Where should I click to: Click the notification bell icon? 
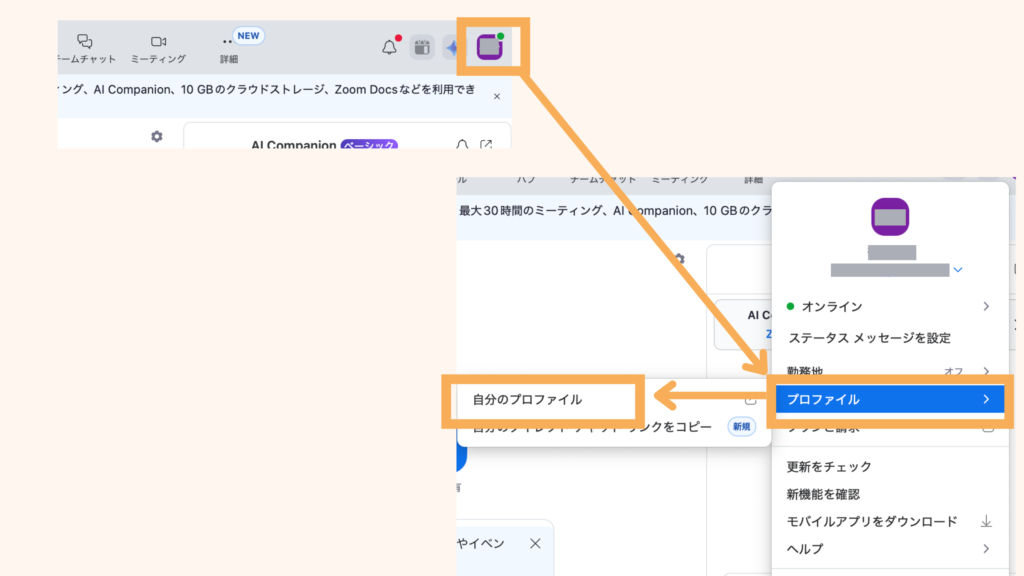coord(391,46)
